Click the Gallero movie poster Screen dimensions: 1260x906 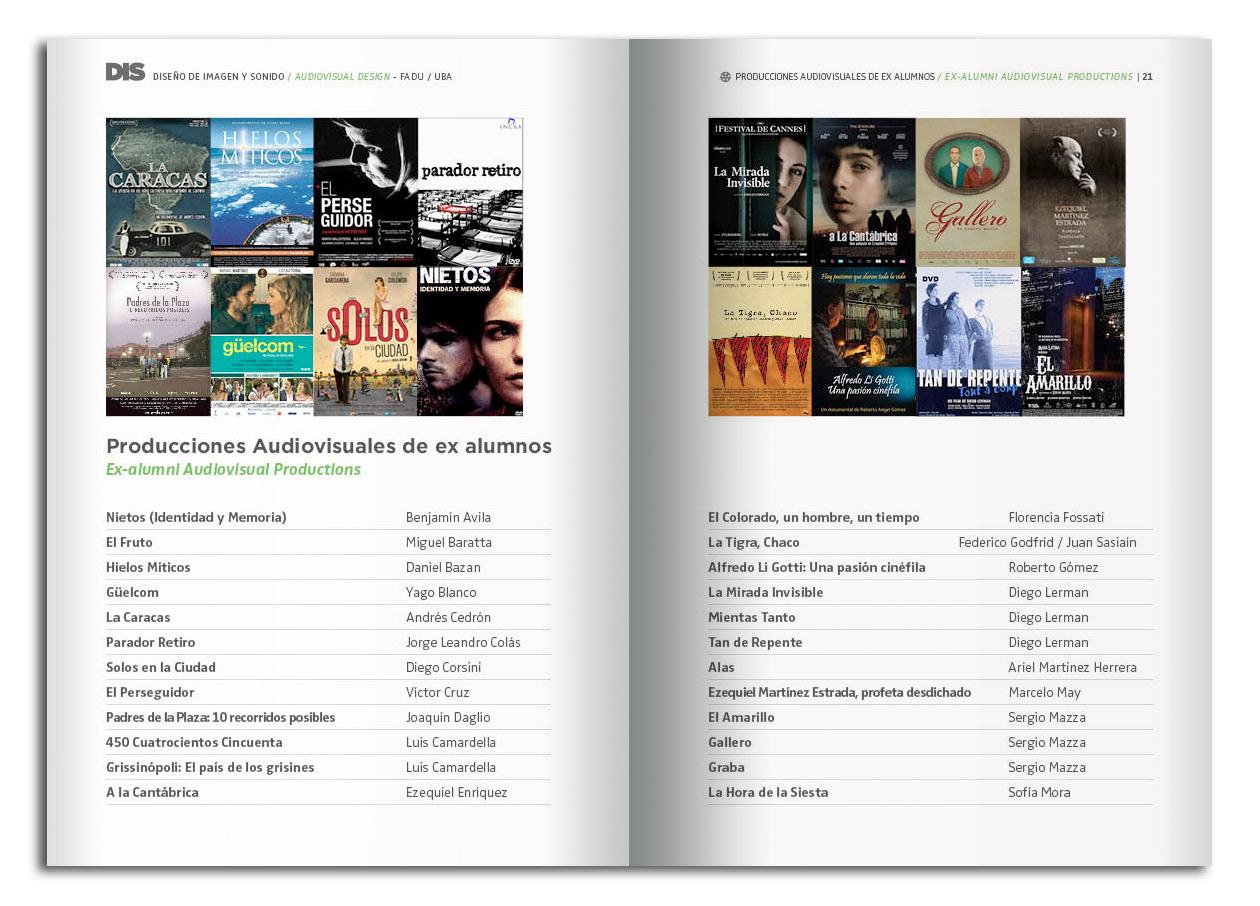(x=968, y=192)
